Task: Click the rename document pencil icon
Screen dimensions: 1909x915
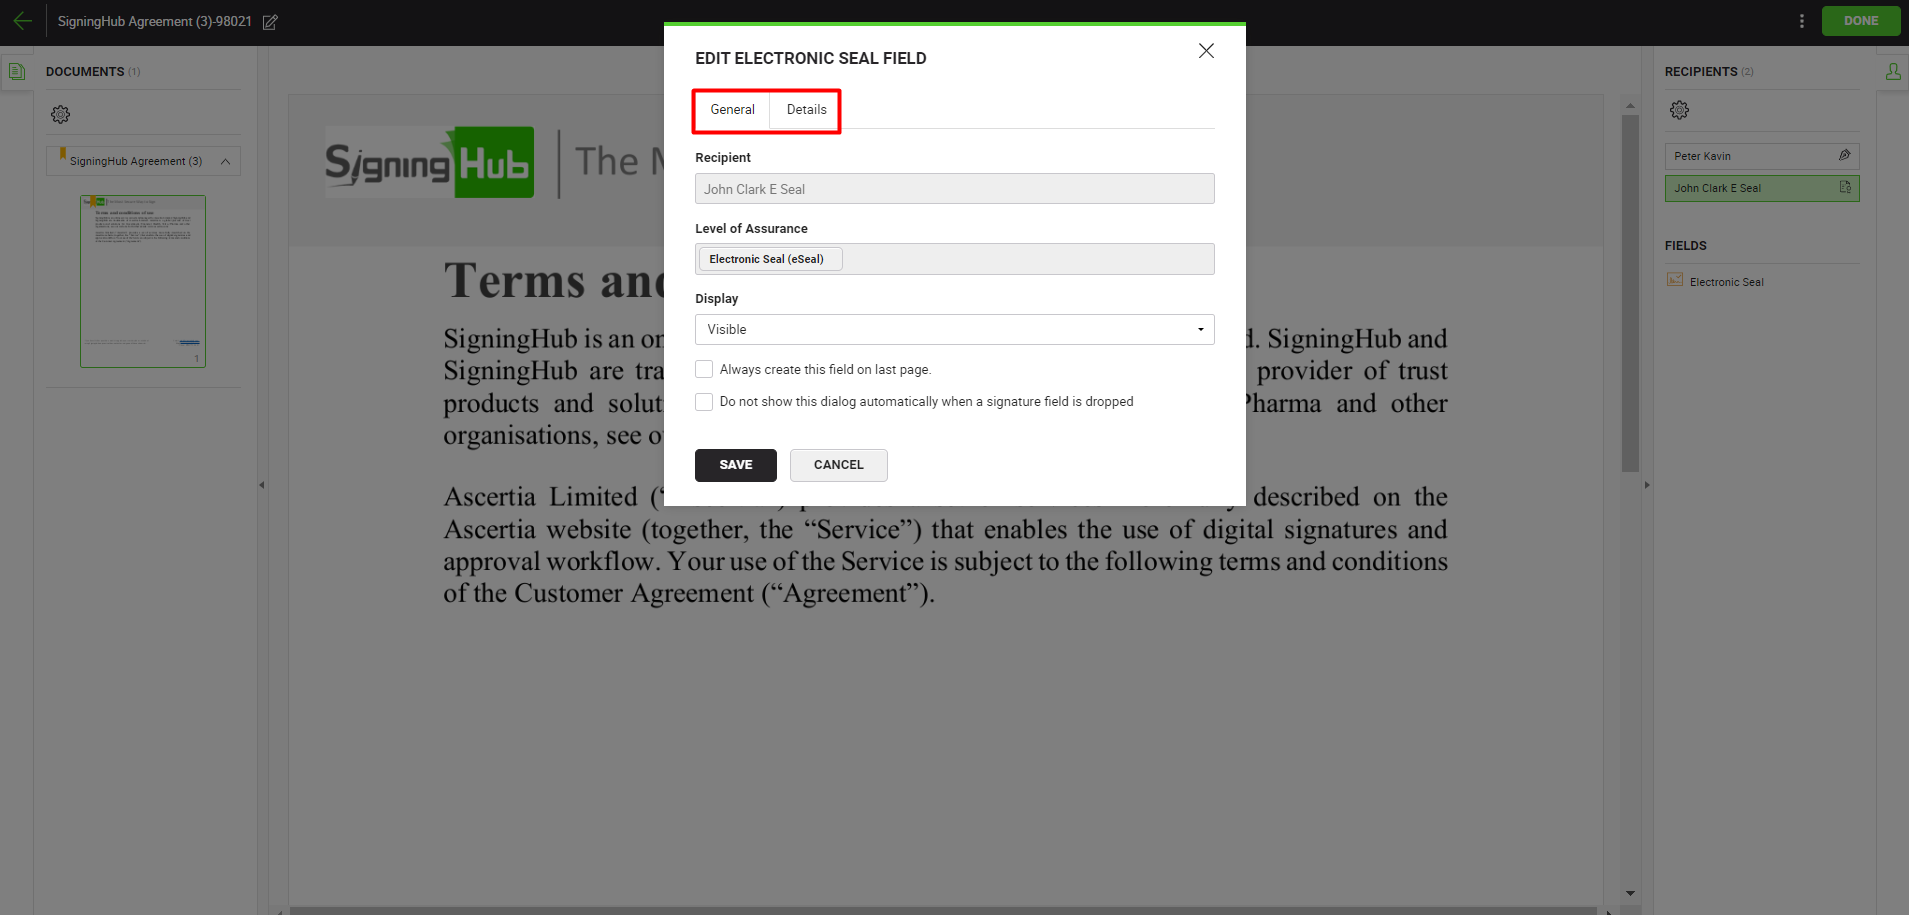Action: pos(270,22)
